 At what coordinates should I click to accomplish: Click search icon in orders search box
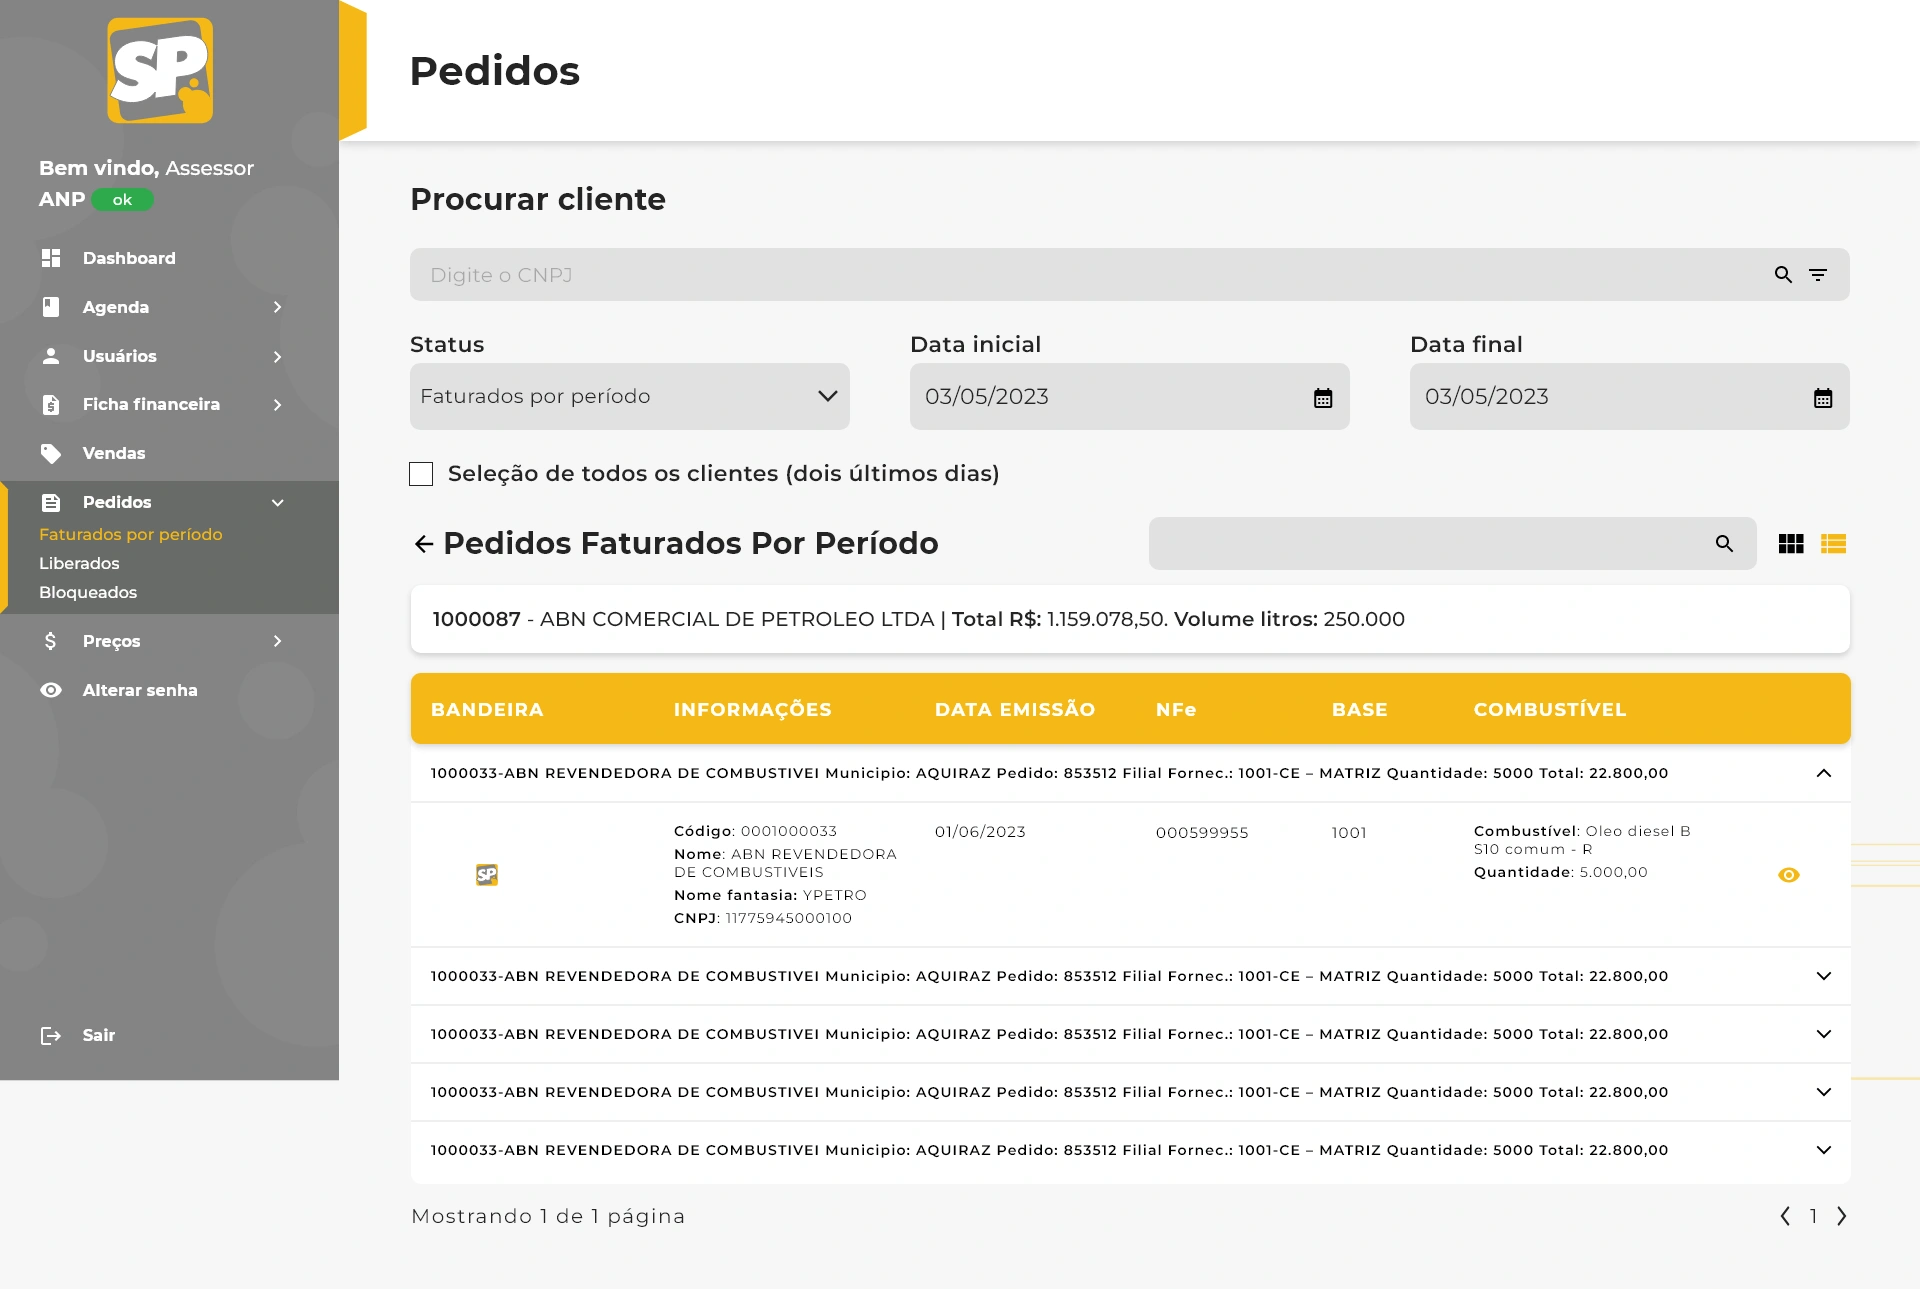(1724, 544)
